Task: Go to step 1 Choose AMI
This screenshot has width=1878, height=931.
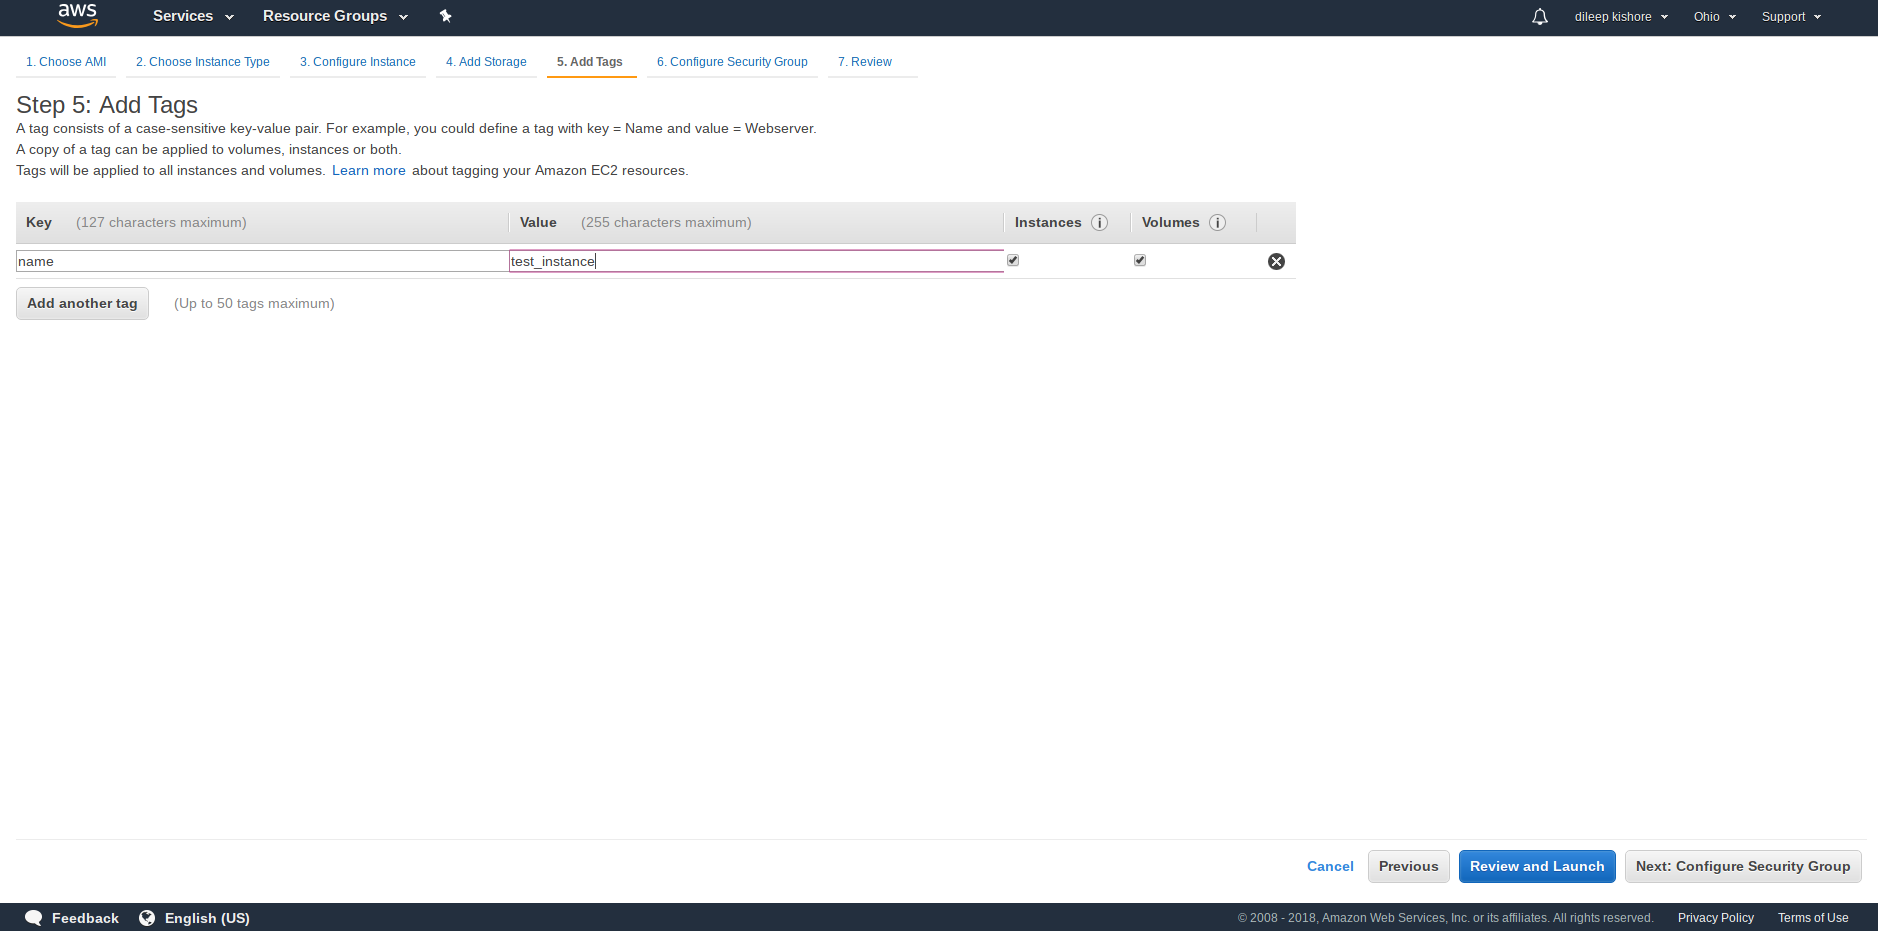Action: pyautogui.click(x=66, y=62)
